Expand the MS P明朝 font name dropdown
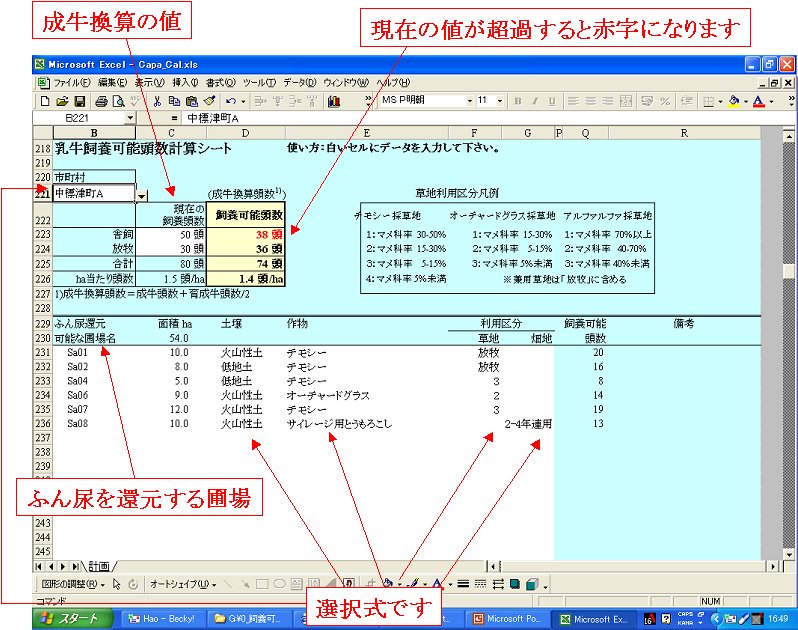Viewport: 798px width, 630px height. click(x=469, y=101)
